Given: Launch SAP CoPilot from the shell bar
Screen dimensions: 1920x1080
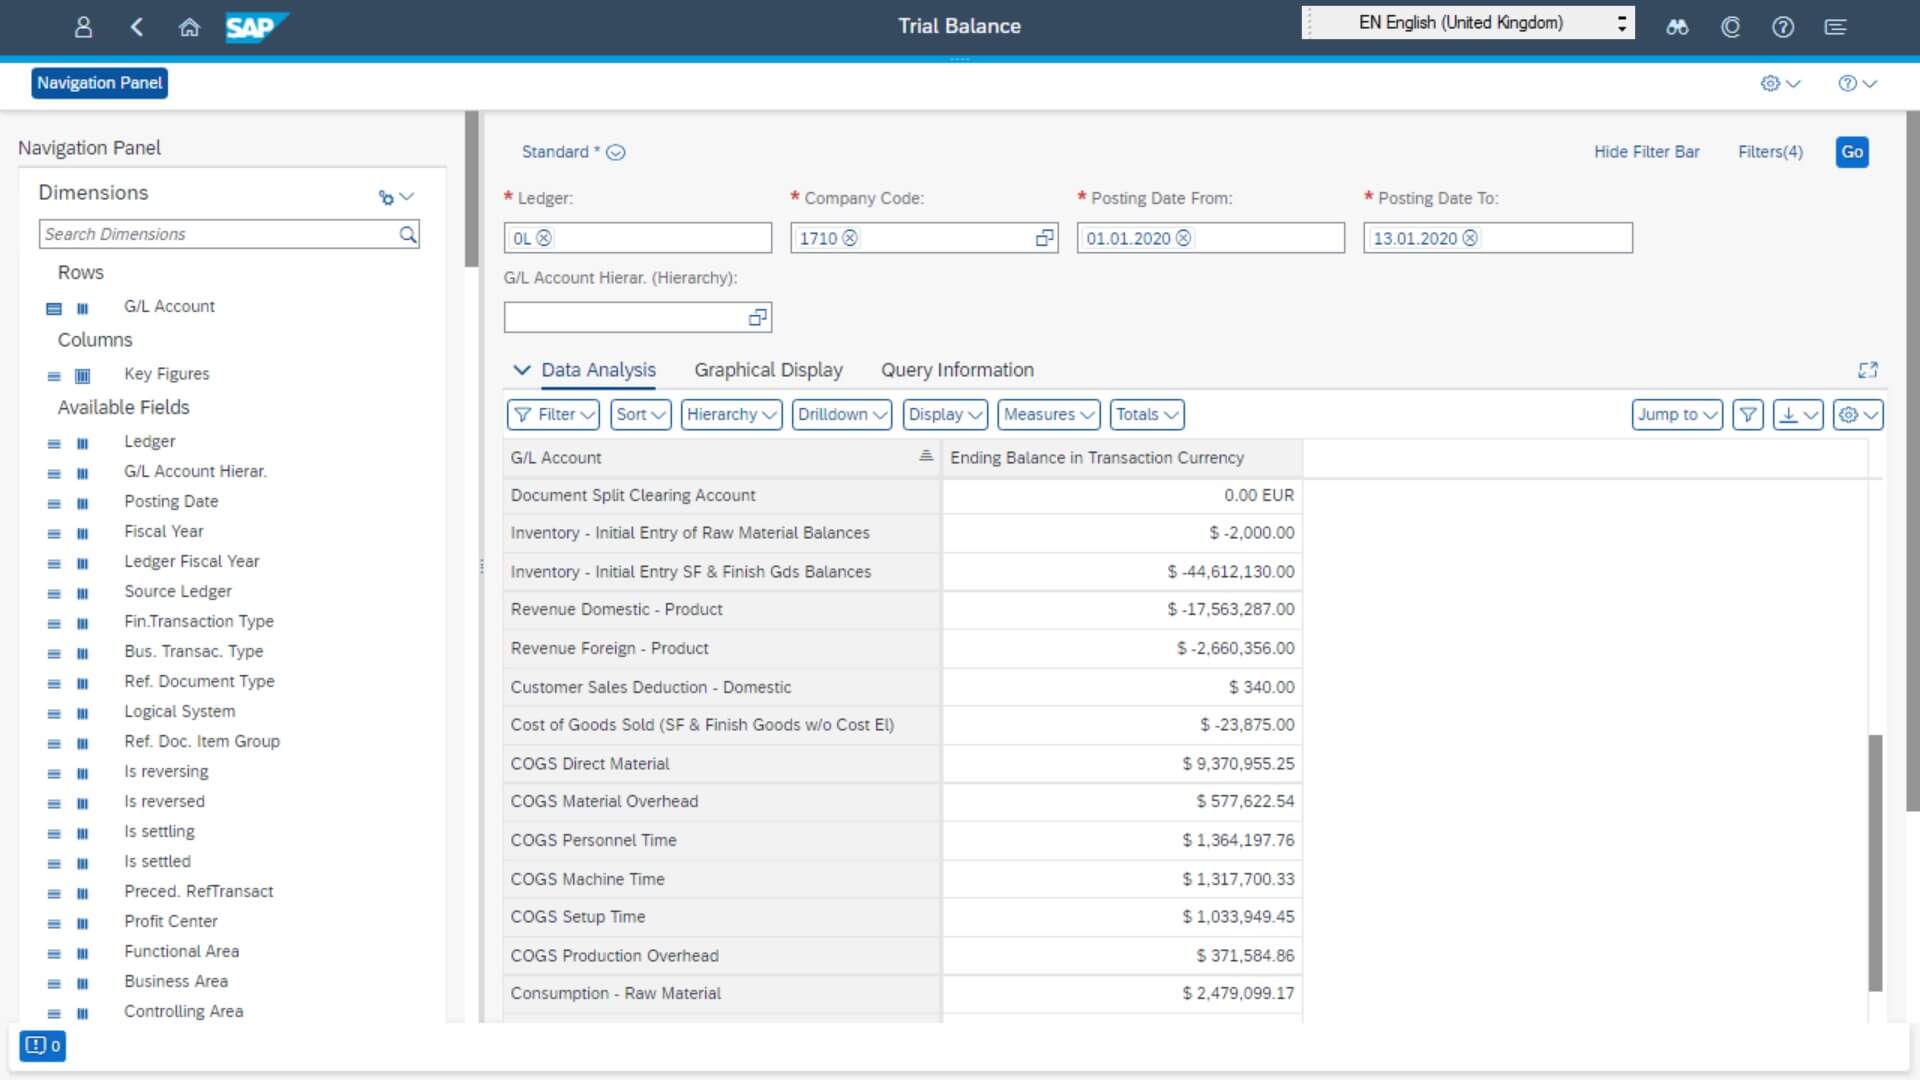Looking at the screenshot, I should click(1729, 27).
